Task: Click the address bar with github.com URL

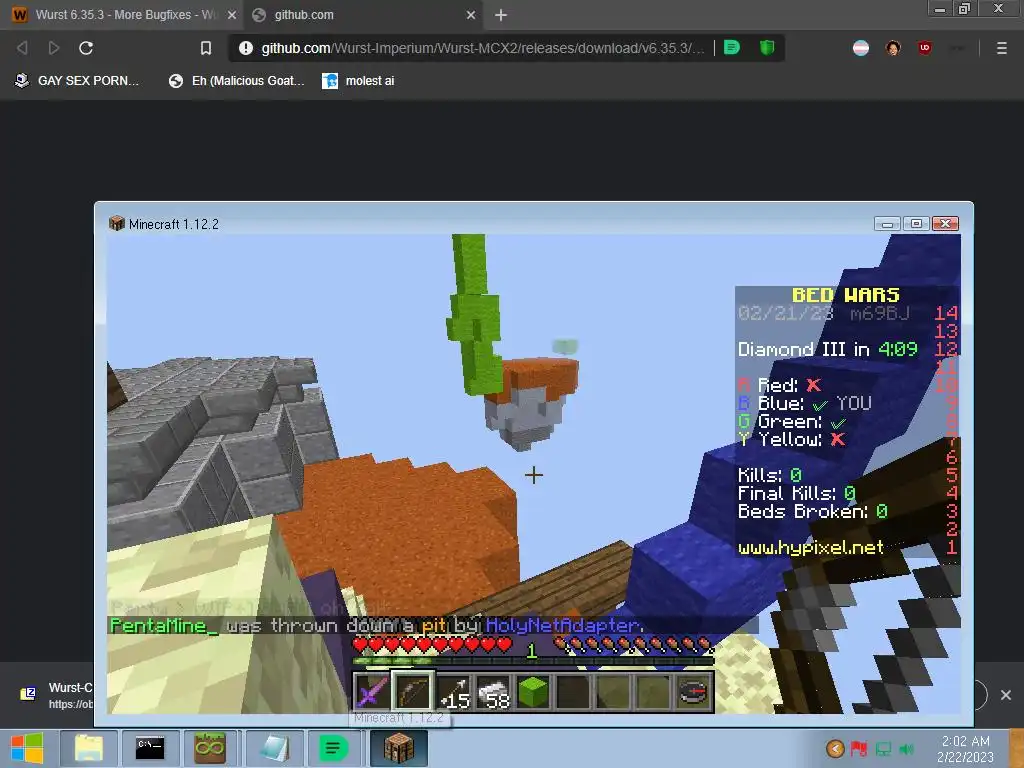Action: pyautogui.click(x=483, y=48)
